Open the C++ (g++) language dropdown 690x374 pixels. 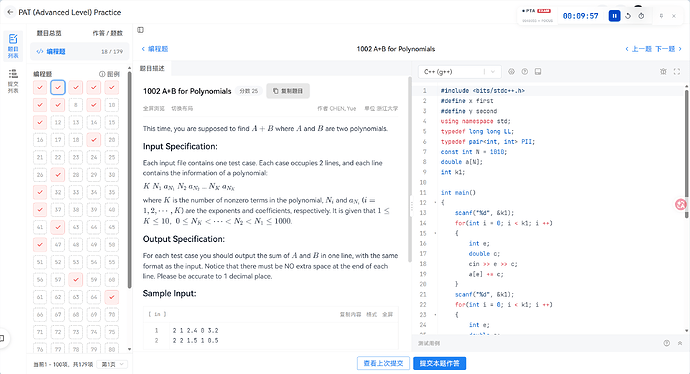tap(460, 71)
